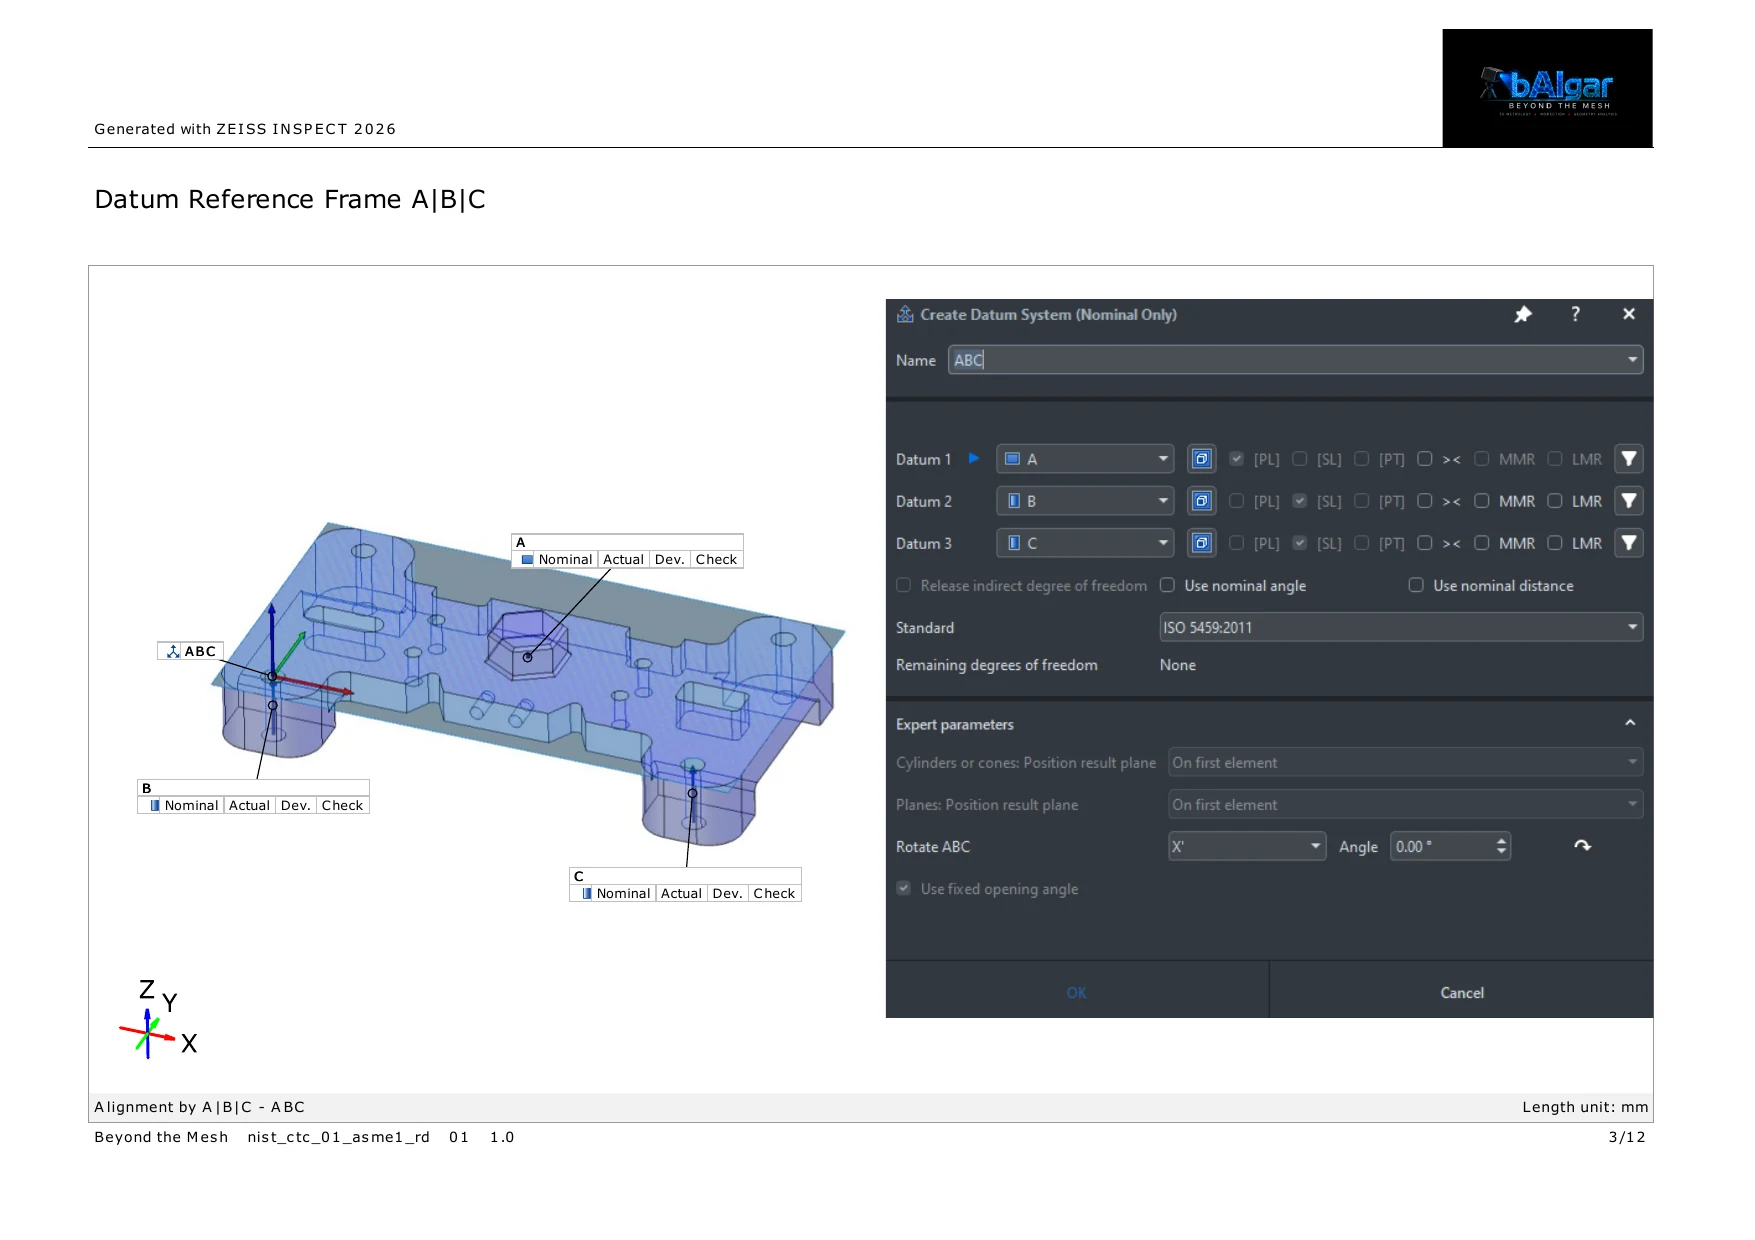The image size is (1755, 1240).
Task: Toggle Release indirect degree of freedom
Action: pos(904,585)
